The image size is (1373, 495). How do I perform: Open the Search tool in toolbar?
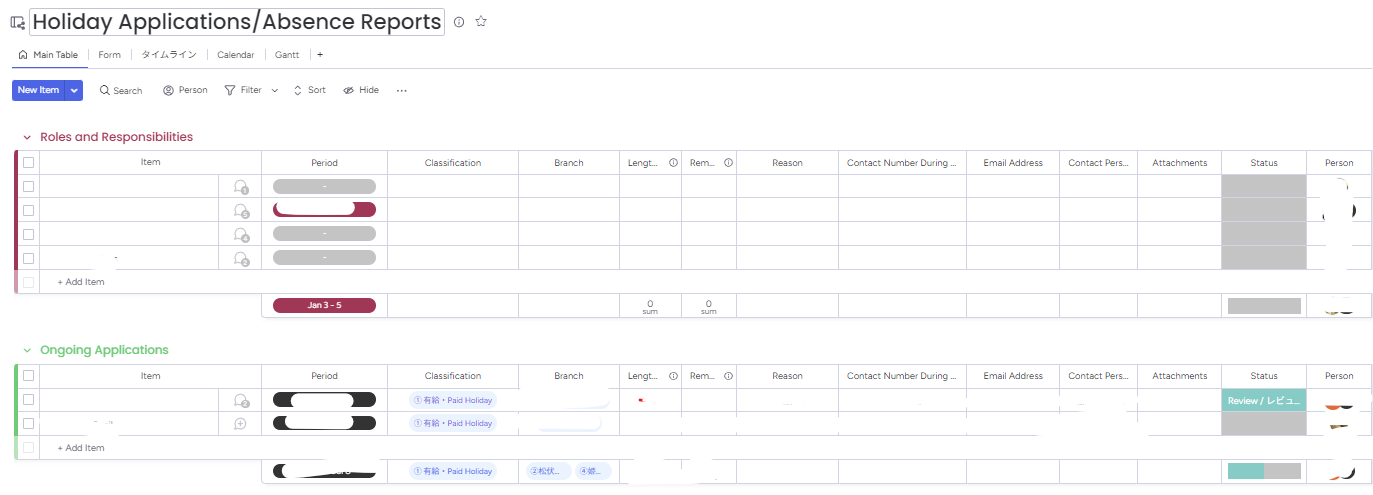point(121,90)
